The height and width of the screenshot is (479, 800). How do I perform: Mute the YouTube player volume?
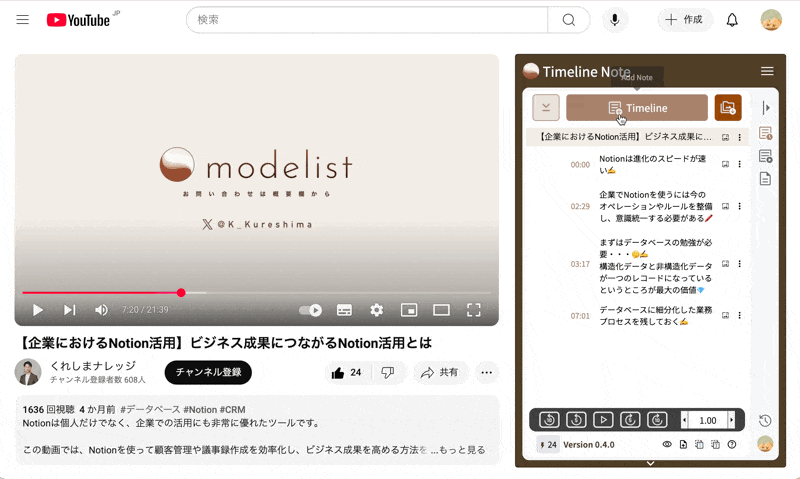[101, 310]
